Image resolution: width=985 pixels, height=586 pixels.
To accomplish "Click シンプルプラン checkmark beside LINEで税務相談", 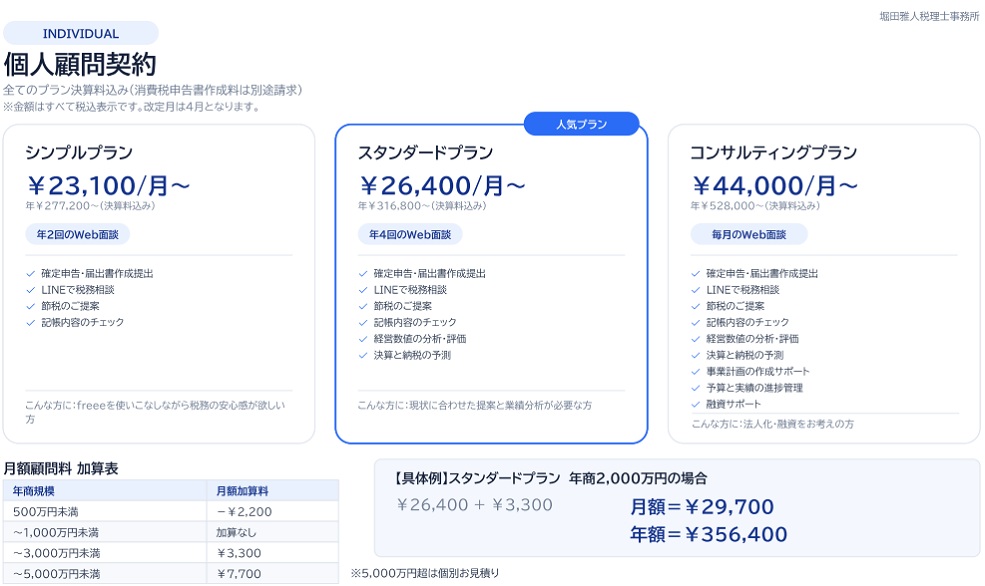I will (x=30, y=290).
